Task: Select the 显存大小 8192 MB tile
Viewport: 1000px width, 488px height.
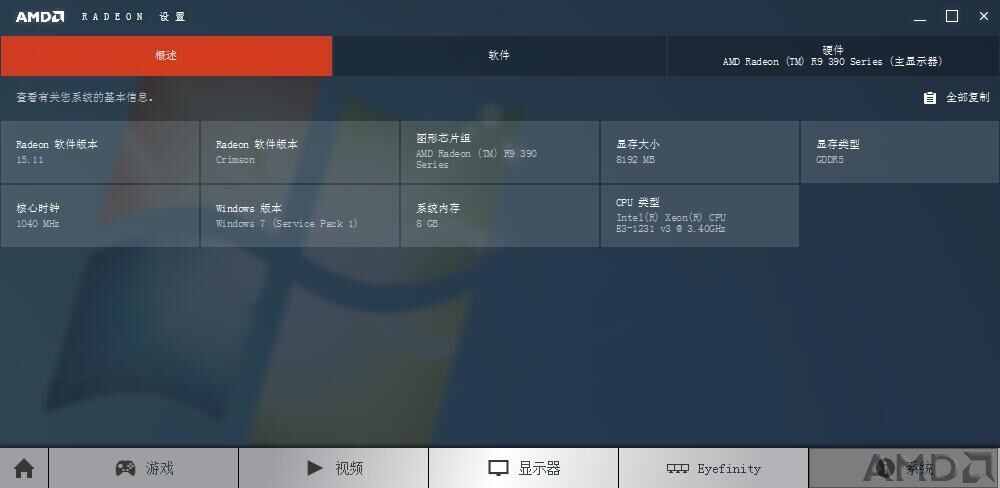Action: click(x=700, y=152)
